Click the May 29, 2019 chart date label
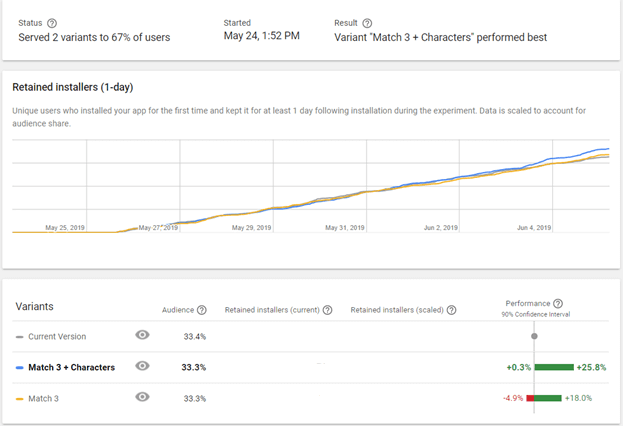This screenshot has height=426, width=623. (250, 228)
